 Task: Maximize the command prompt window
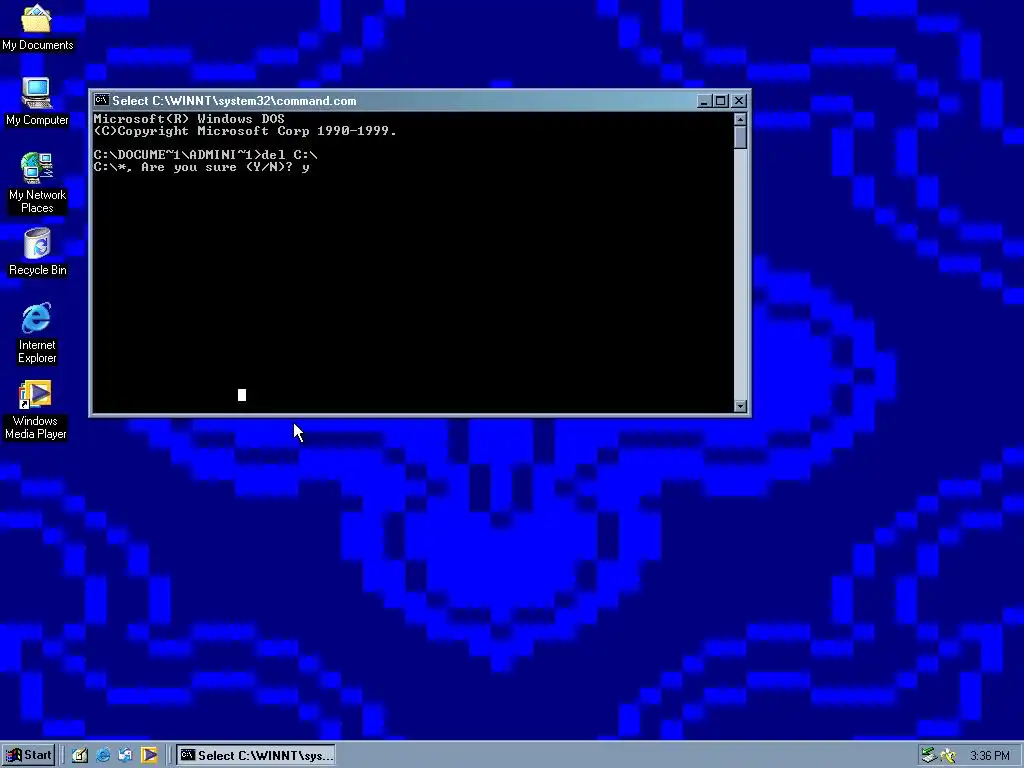(720, 101)
